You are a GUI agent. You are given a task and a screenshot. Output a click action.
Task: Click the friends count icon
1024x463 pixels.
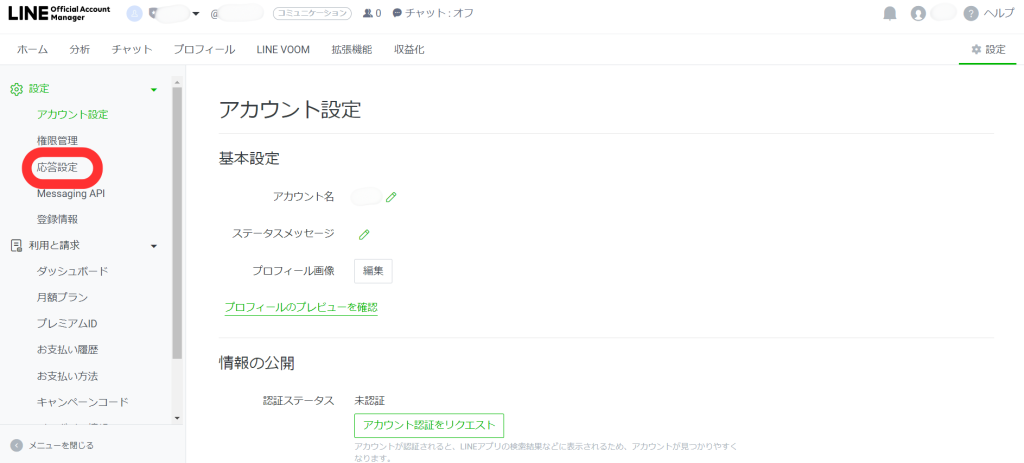tap(368, 13)
